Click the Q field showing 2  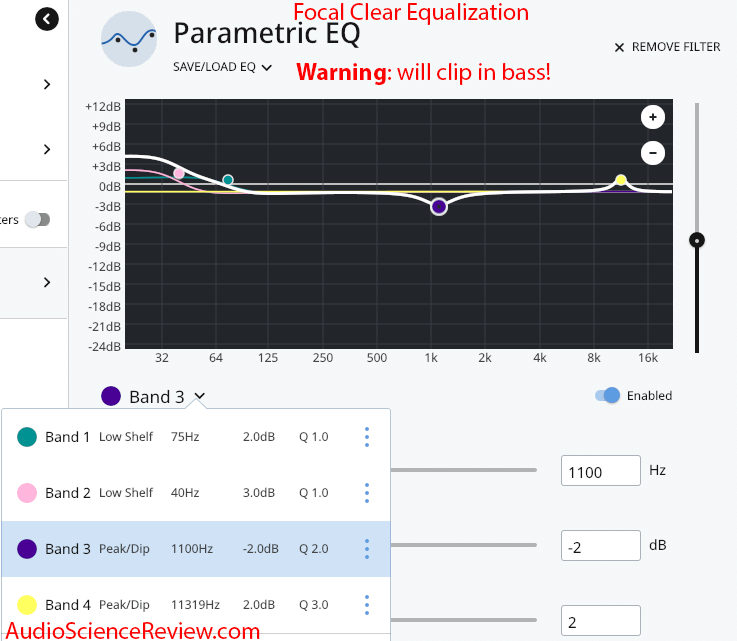(x=601, y=621)
